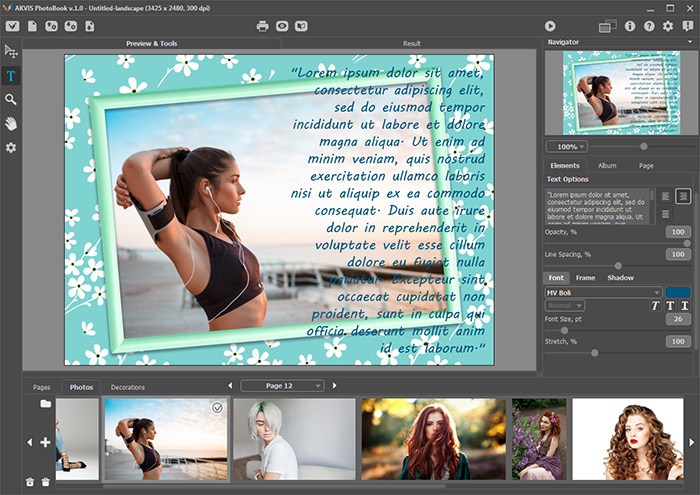
Task: Toggle italic text style
Action: 655,306
